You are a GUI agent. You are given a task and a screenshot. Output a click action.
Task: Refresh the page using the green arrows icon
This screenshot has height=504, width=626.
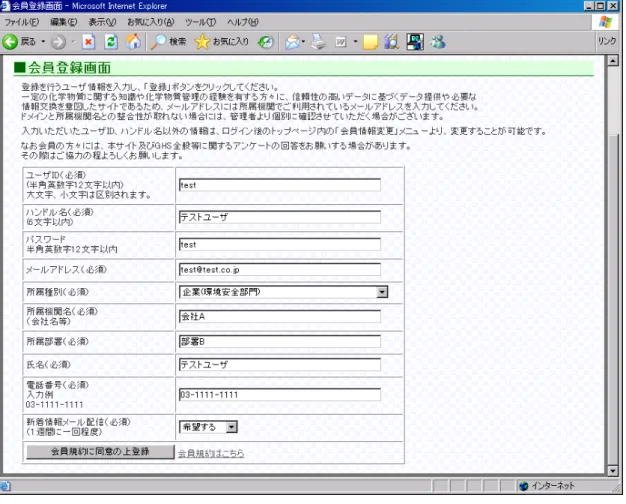coord(111,42)
